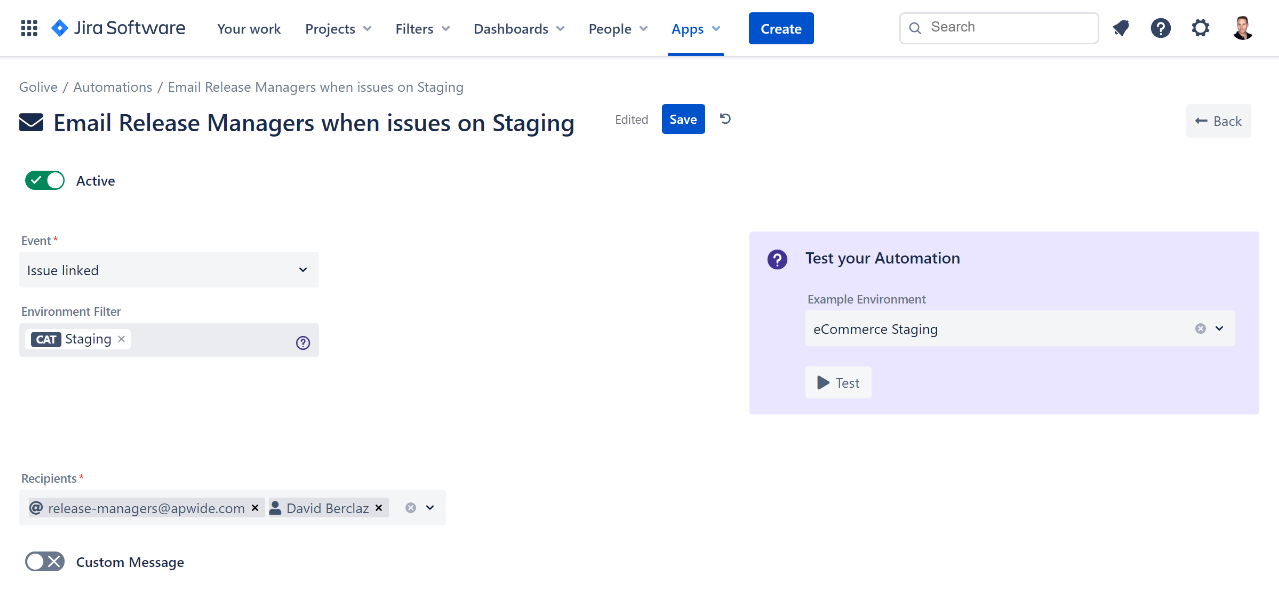Click the Environment Filter help icon
1279x589 pixels.
(x=303, y=342)
